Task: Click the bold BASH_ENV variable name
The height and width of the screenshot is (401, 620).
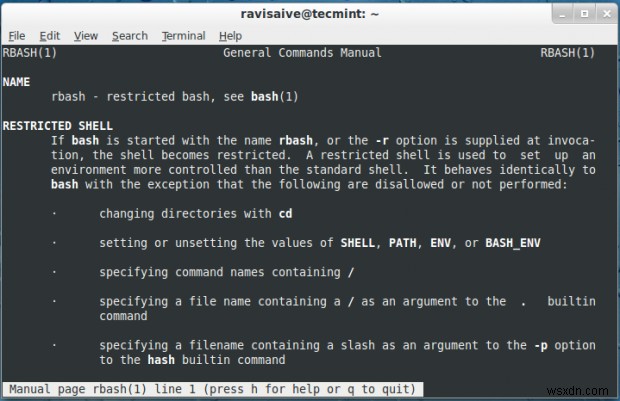Action: coord(513,243)
